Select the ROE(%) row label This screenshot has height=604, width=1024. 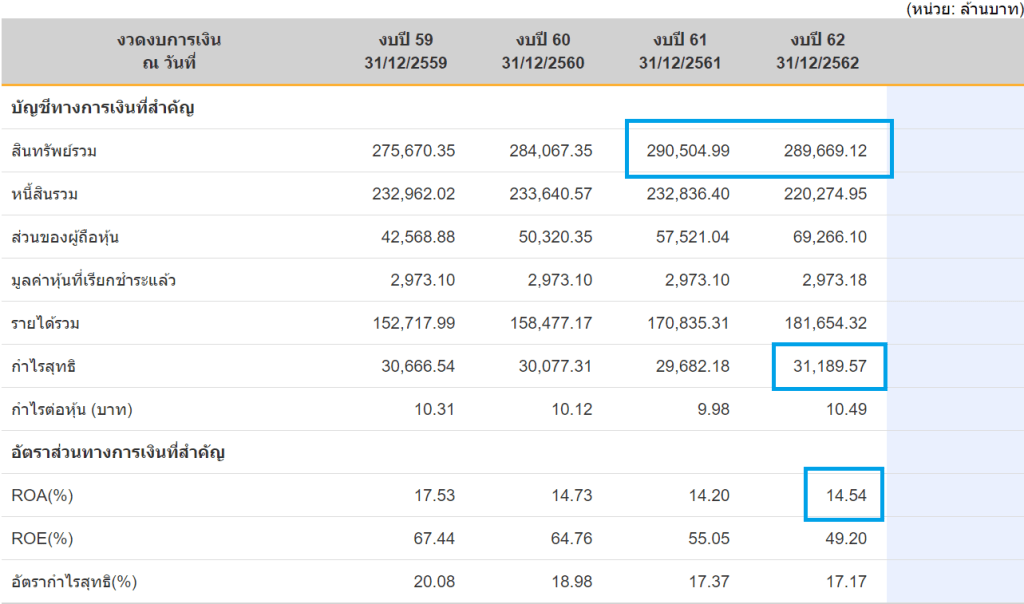coord(43,539)
